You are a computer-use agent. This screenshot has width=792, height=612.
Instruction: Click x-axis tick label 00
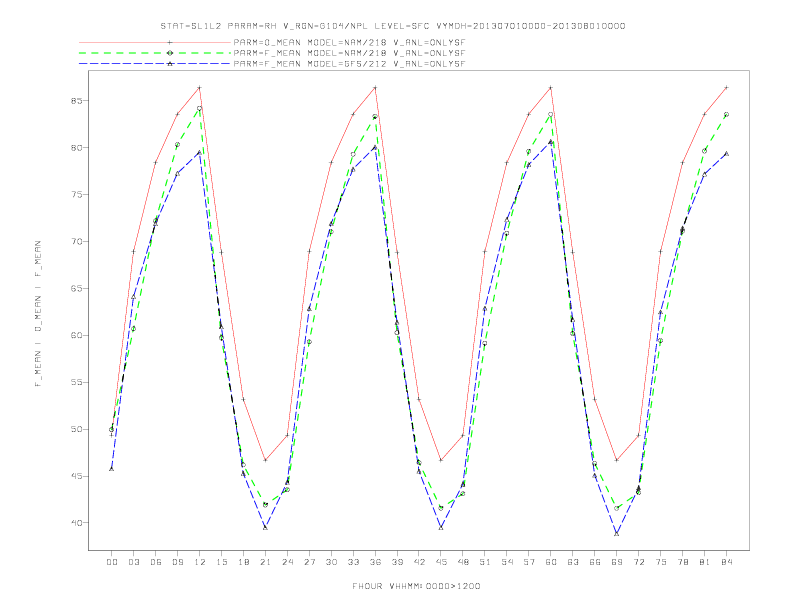click(x=112, y=562)
